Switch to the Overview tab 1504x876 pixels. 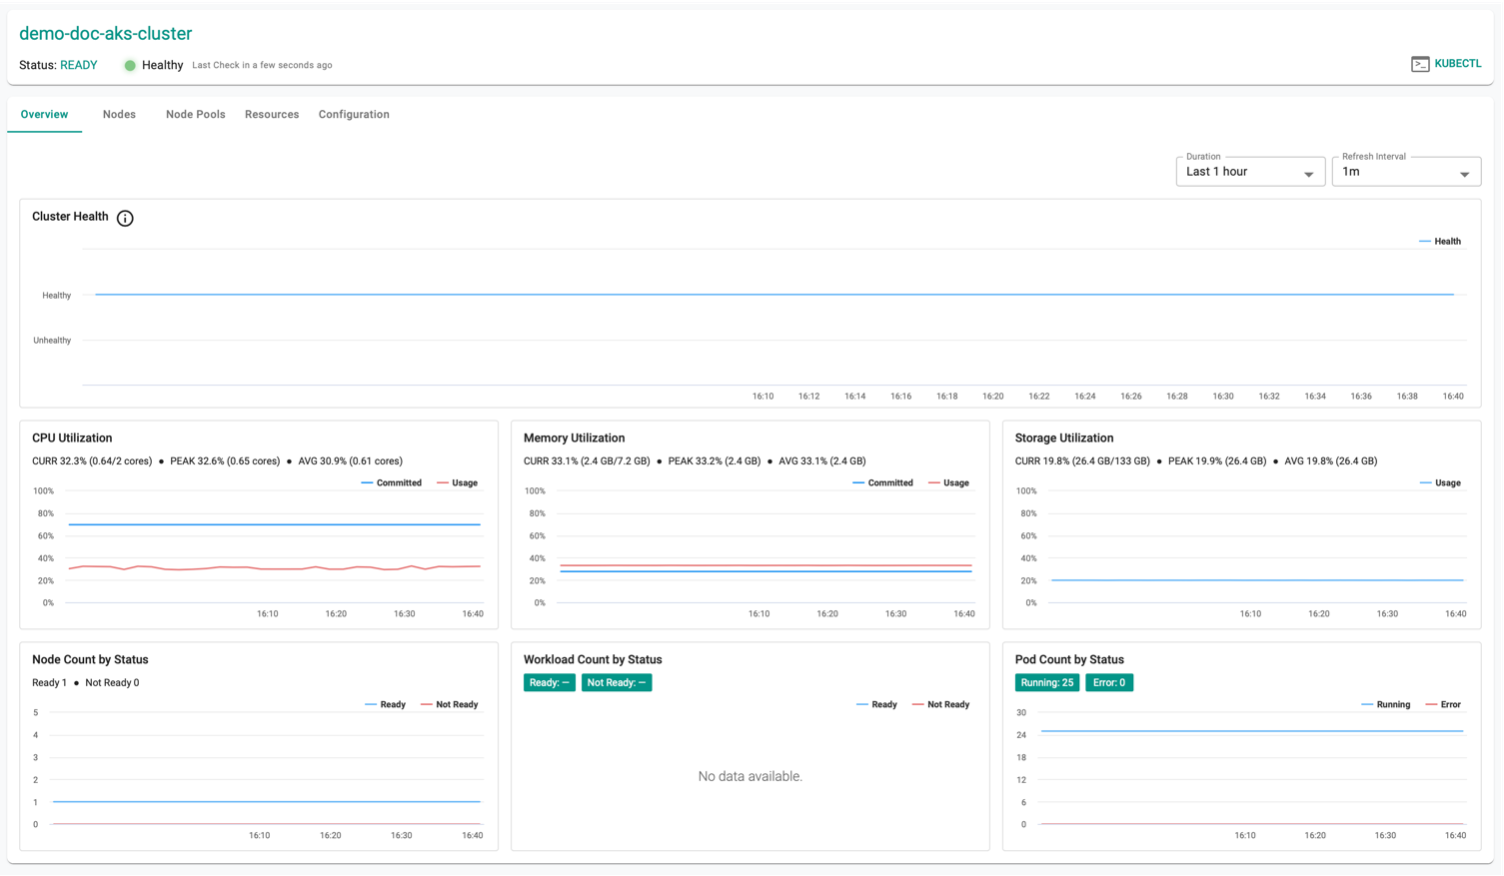coord(44,114)
